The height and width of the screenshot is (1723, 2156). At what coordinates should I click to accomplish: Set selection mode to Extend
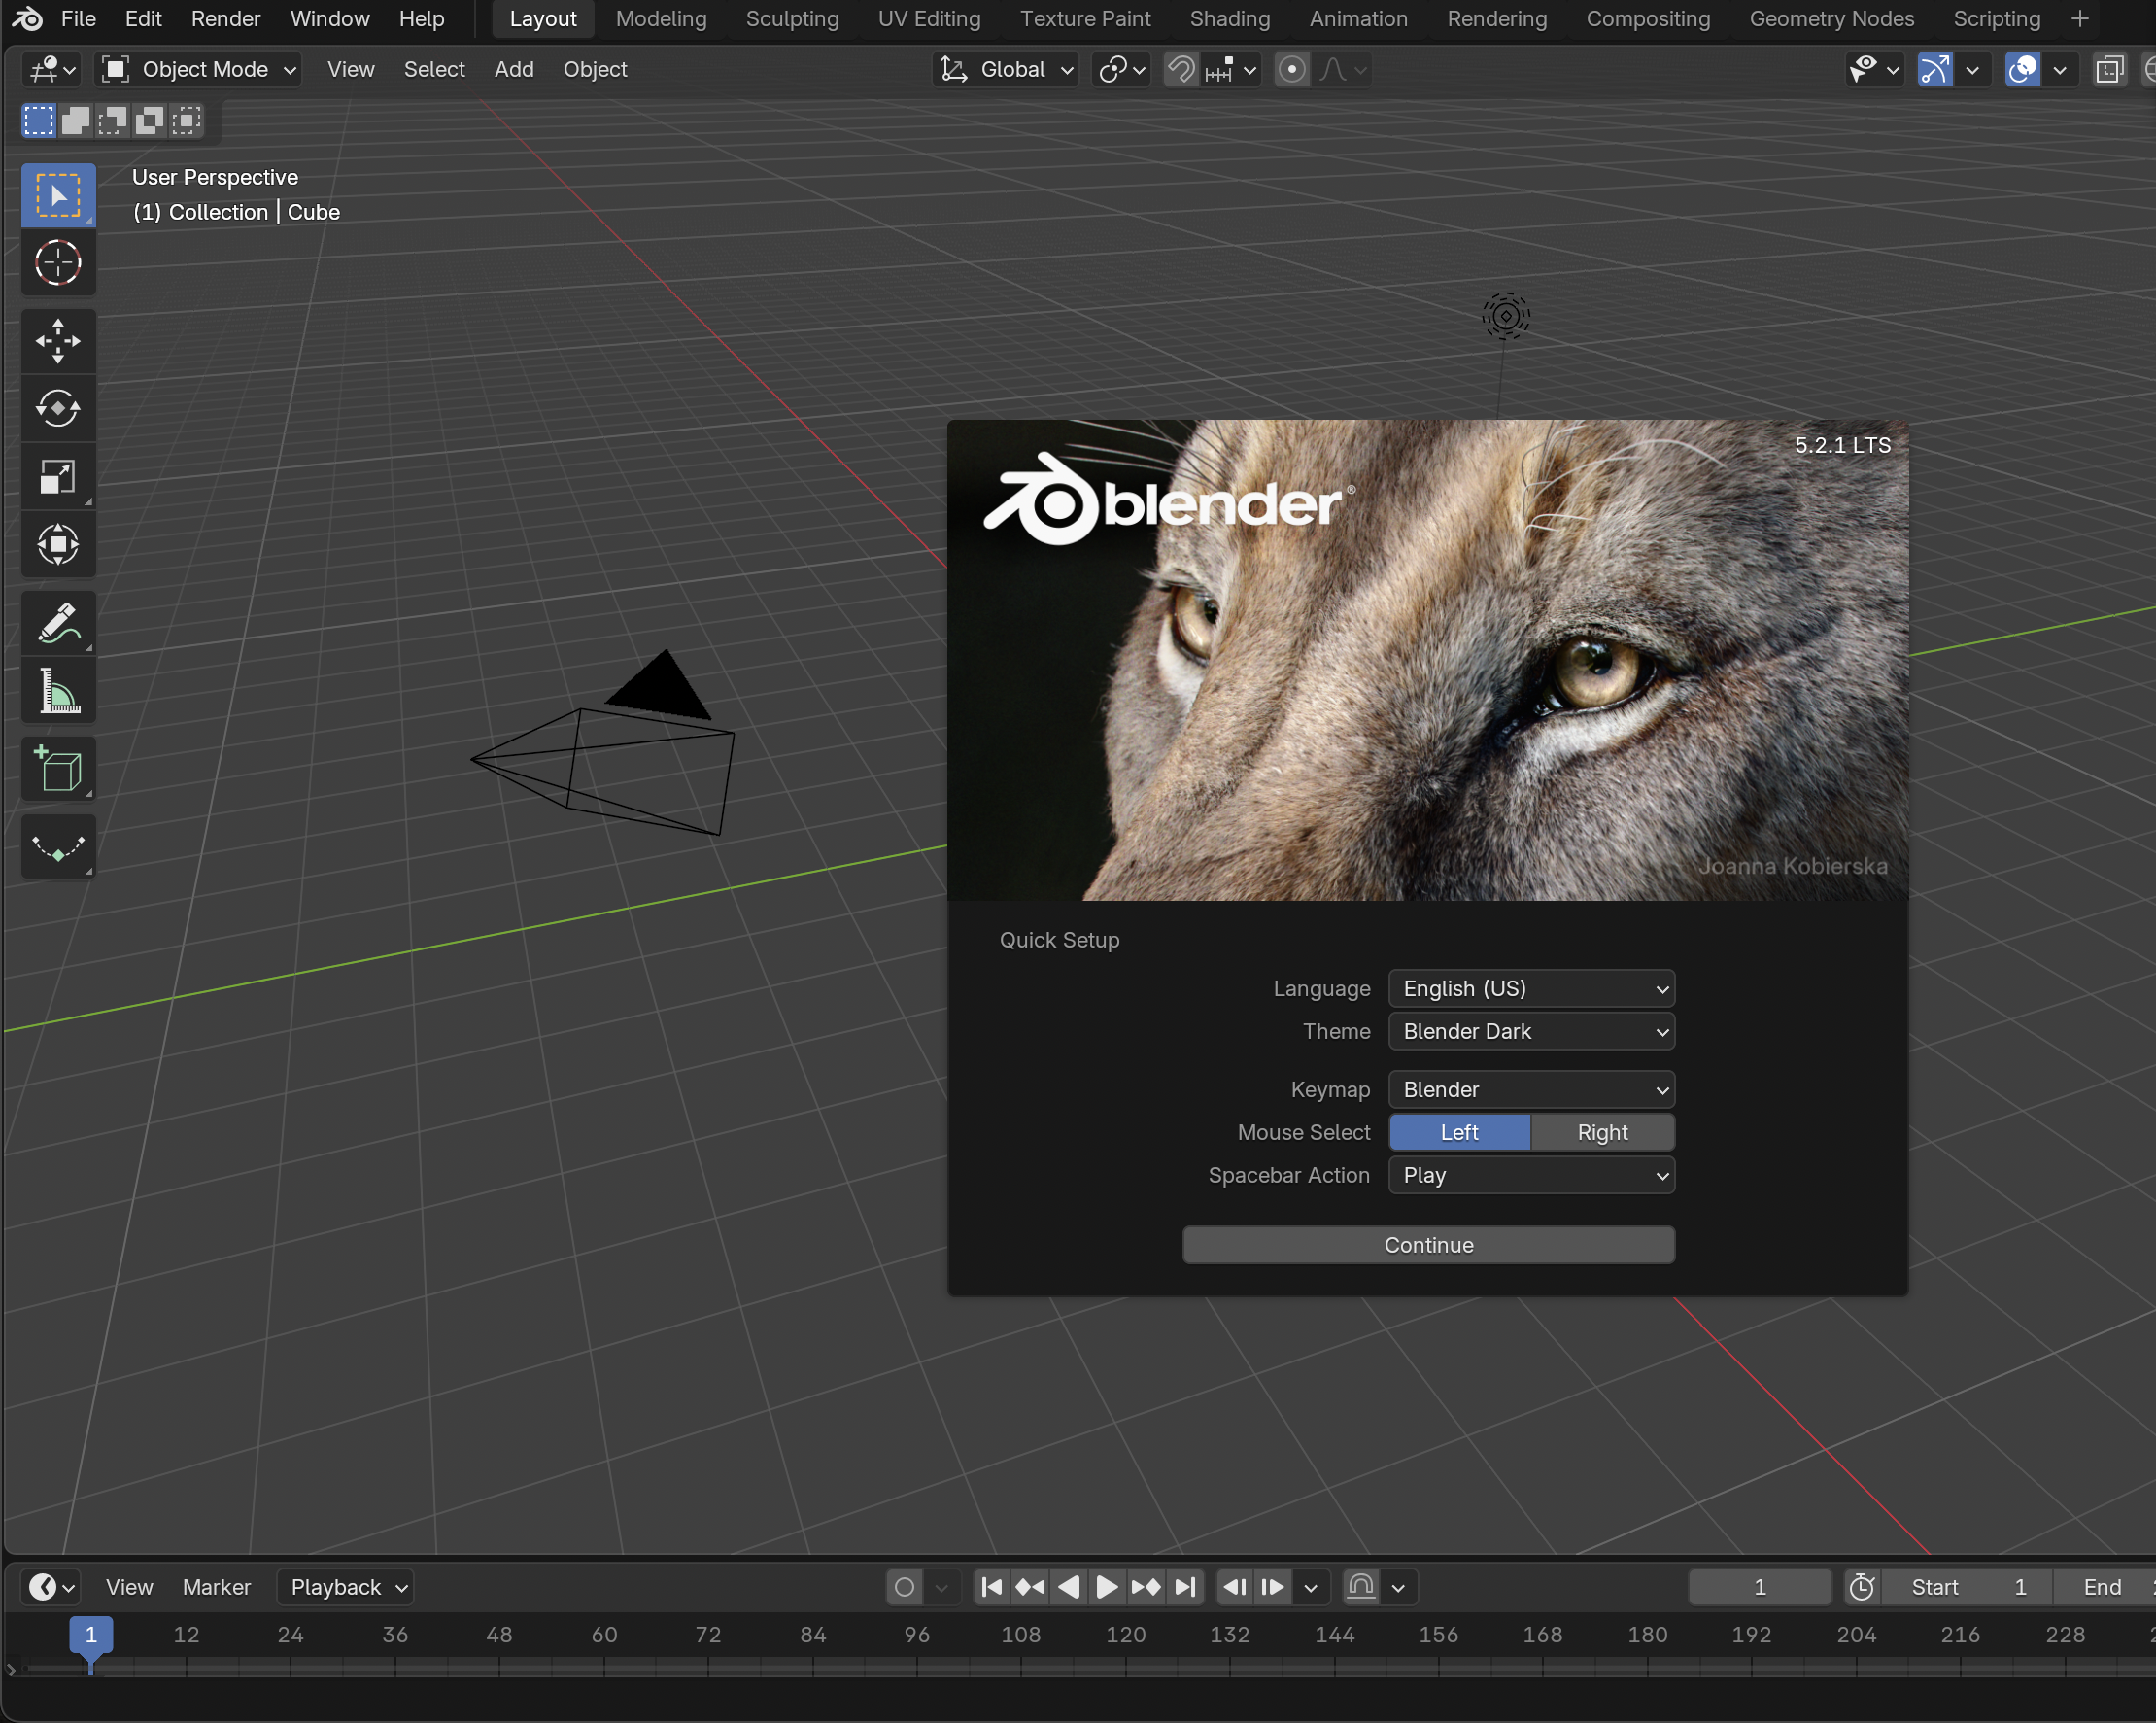[75, 121]
